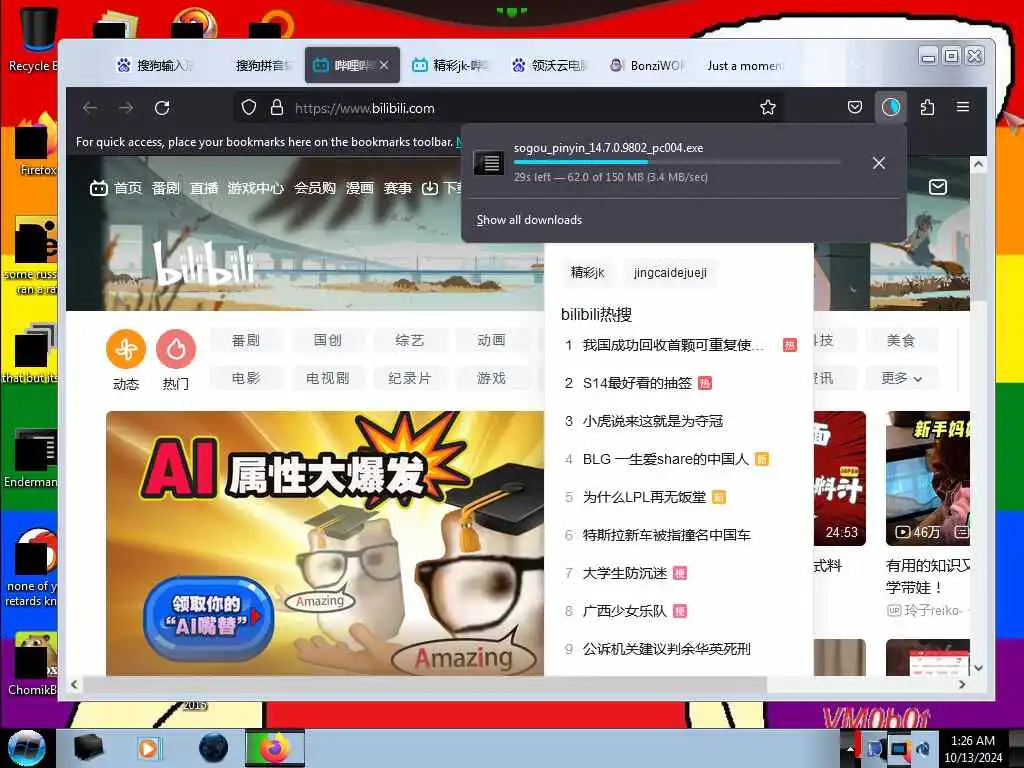The image size is (1024, 768).
Task: Show hidden system tray icons
Action: pyautogui.click(x=850, y=749)
